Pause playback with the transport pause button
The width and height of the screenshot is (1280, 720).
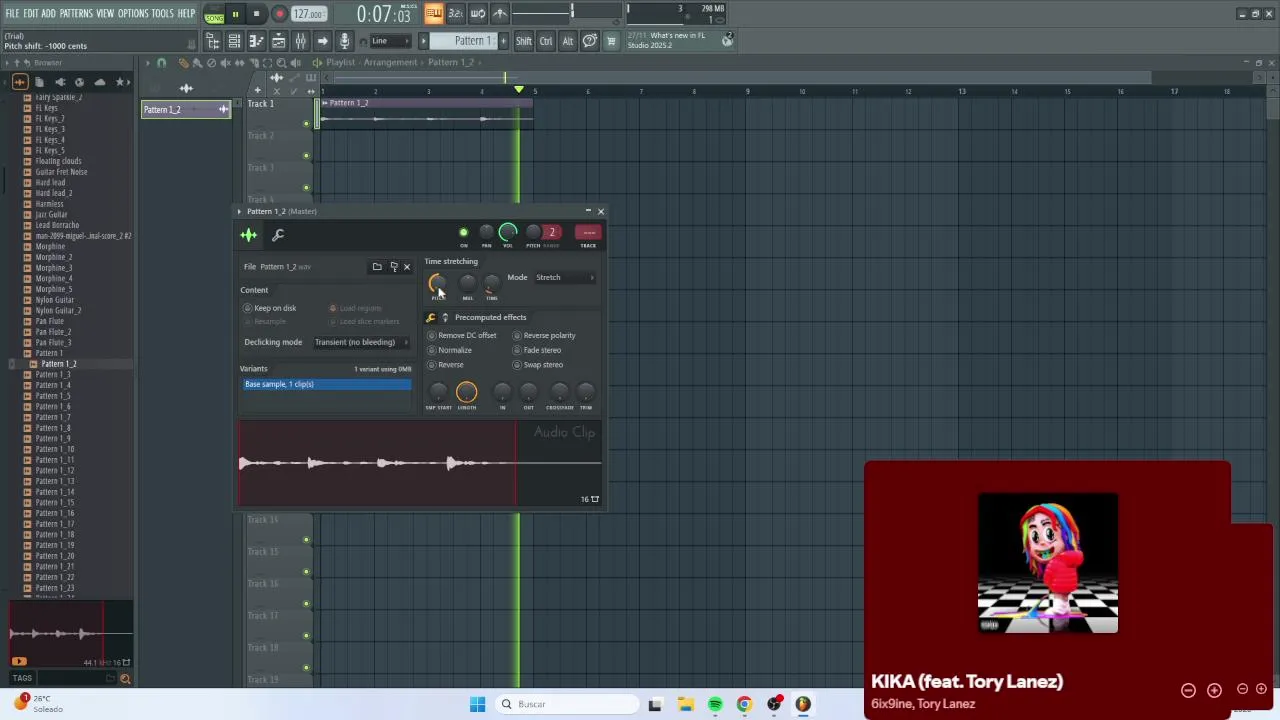pyautogui.click(x=235, y=15)
